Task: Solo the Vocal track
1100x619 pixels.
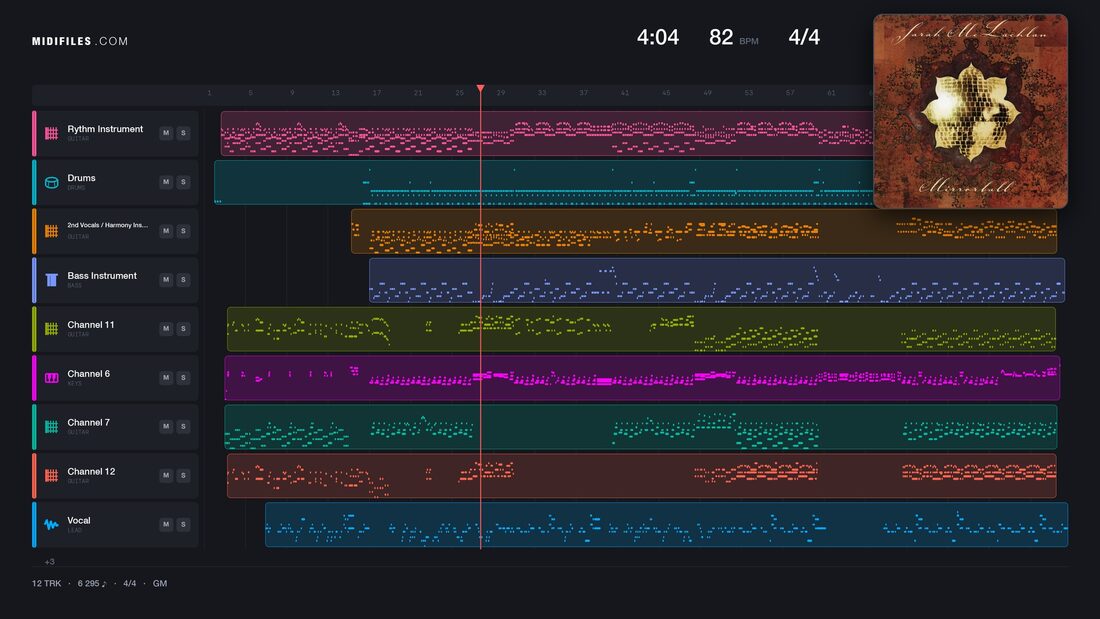Action: [x=183, y=524]
